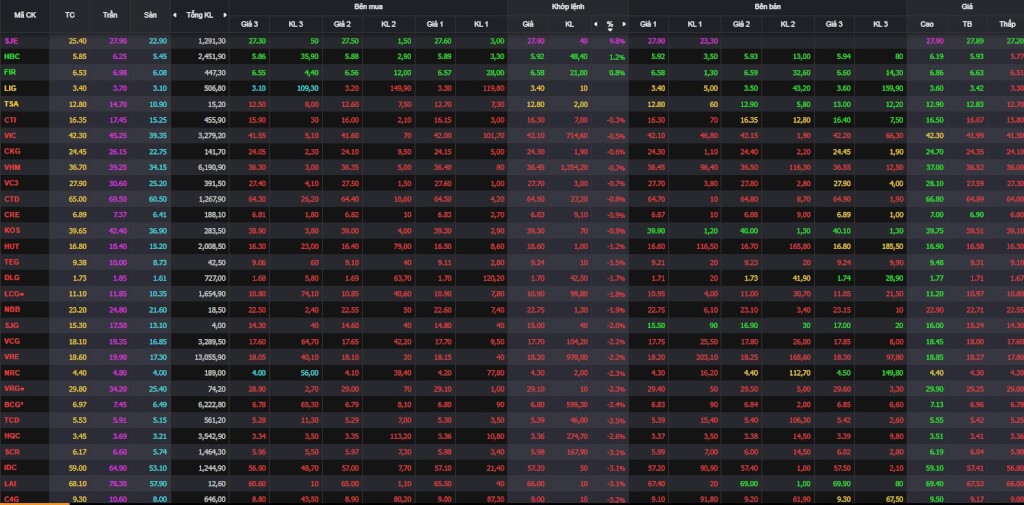Open stock symbol CRE
Viewport: 1024px width, 505px height.
[12, 214]
